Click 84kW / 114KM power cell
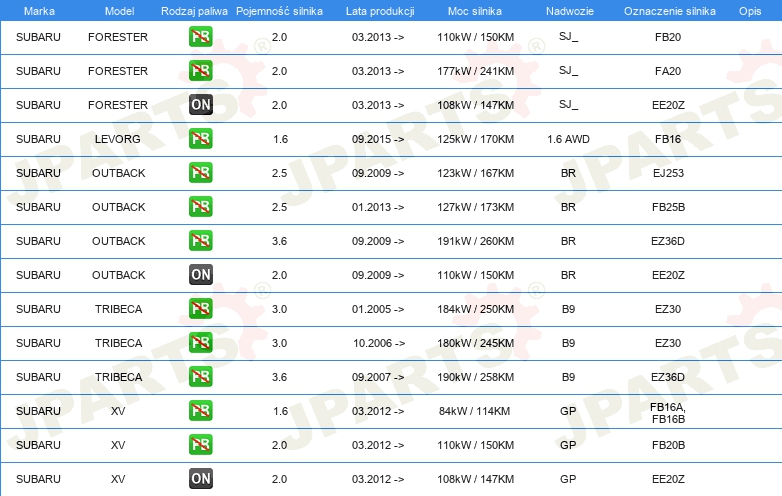Viewport: 782px width, 496px height. (x=474, y=411)
